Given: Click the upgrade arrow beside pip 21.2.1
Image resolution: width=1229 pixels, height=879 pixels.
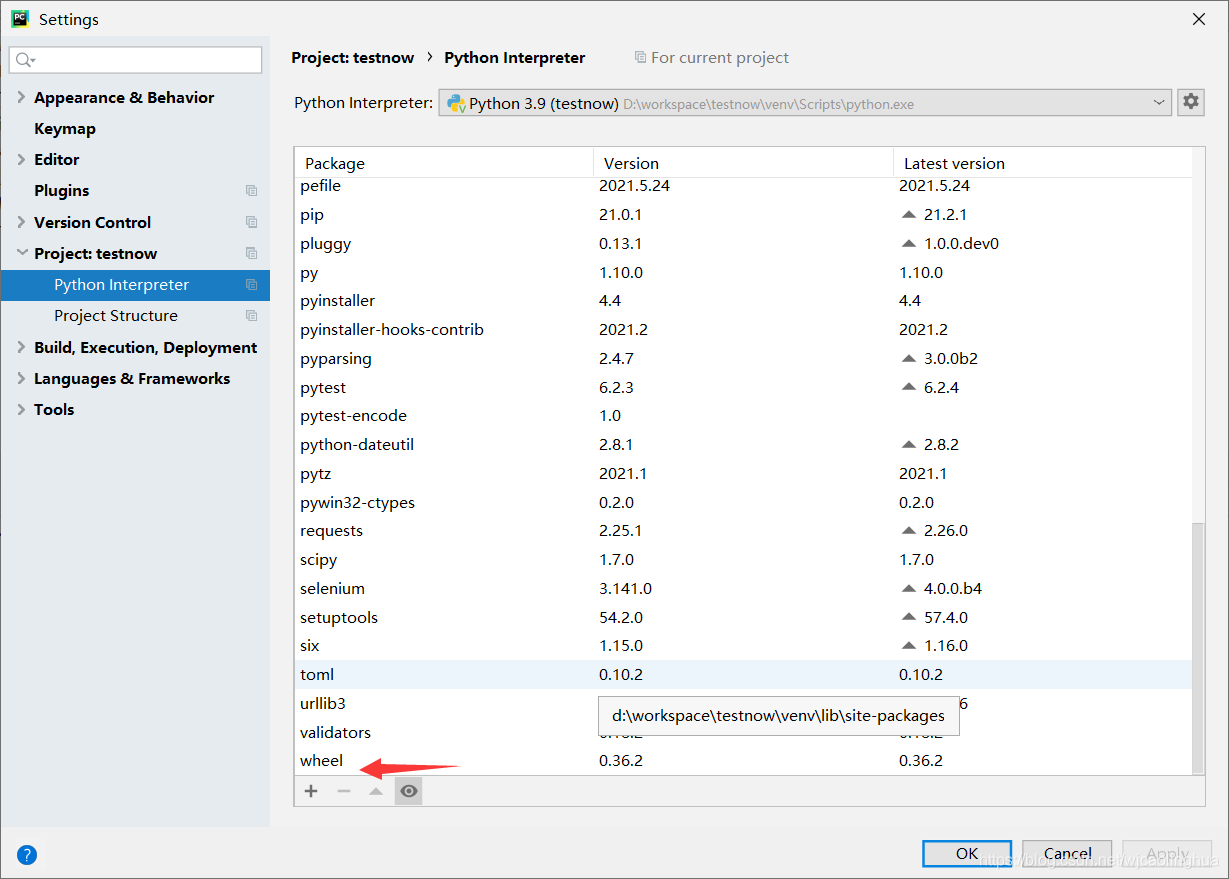Looking at the screenshot, I should [908, 215].
